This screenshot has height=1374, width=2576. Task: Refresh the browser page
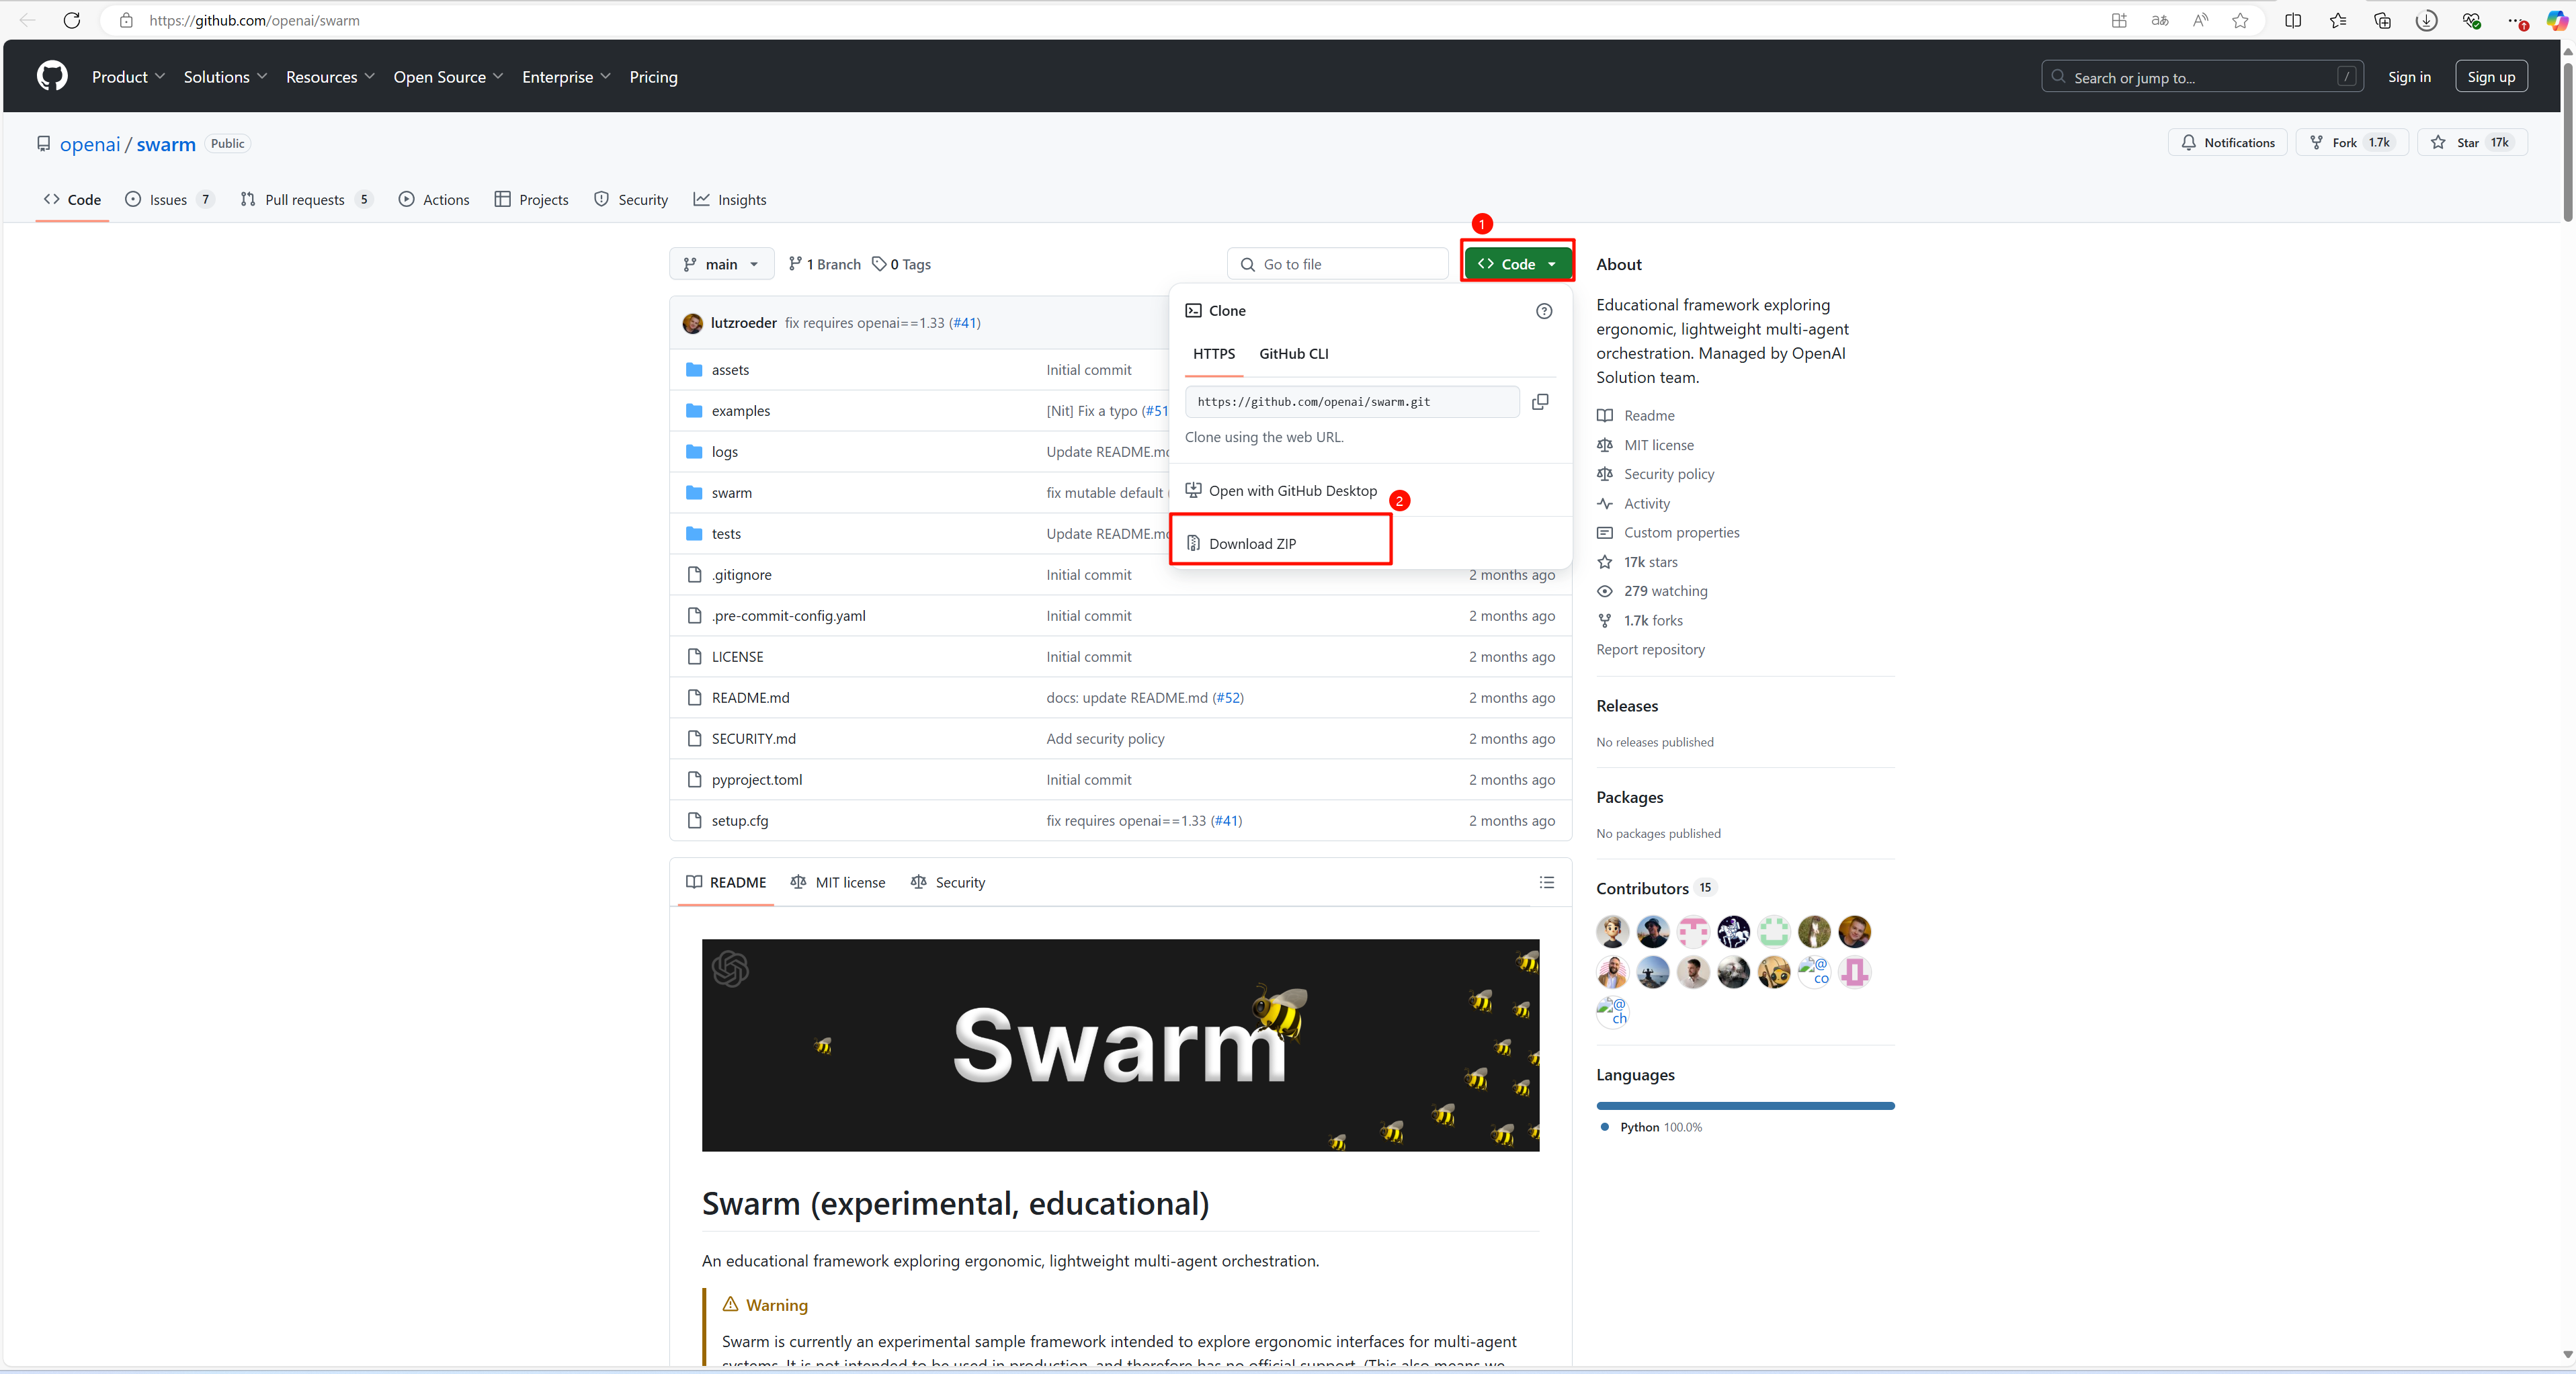[x=72, y=20]
